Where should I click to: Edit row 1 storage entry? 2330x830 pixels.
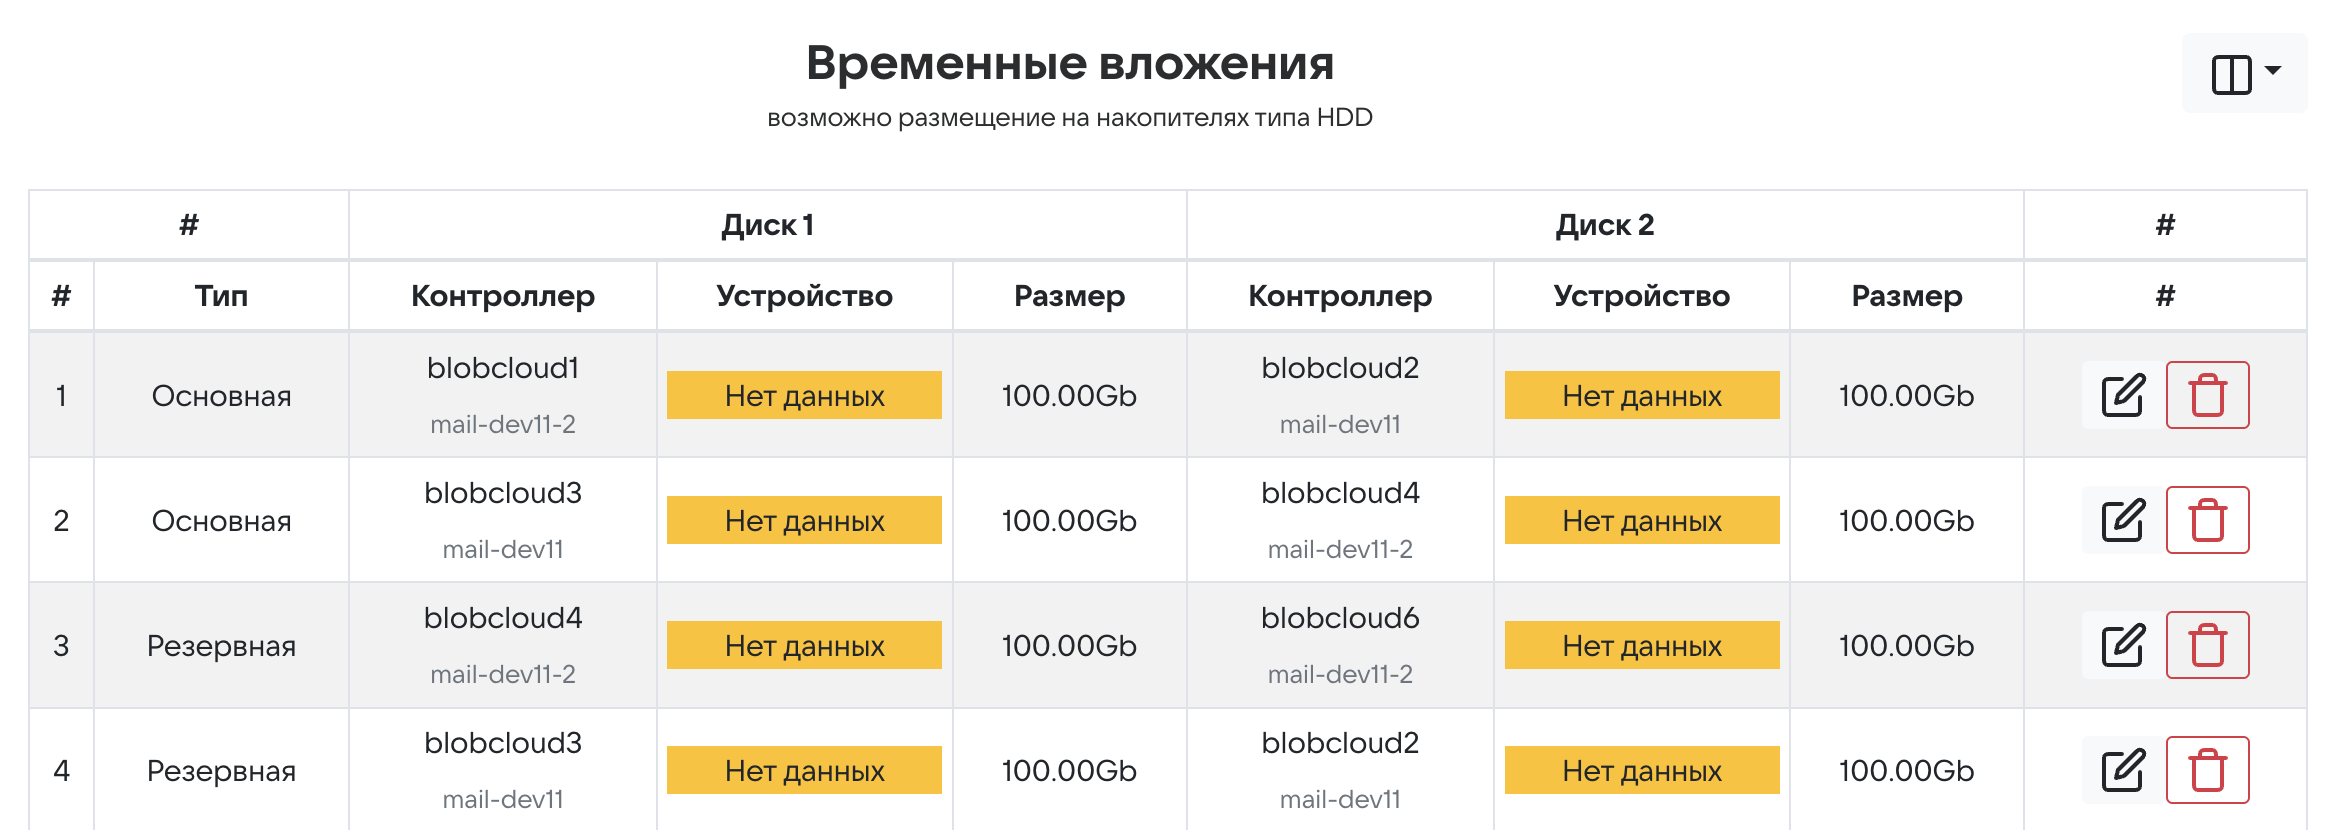(2122, 395)
